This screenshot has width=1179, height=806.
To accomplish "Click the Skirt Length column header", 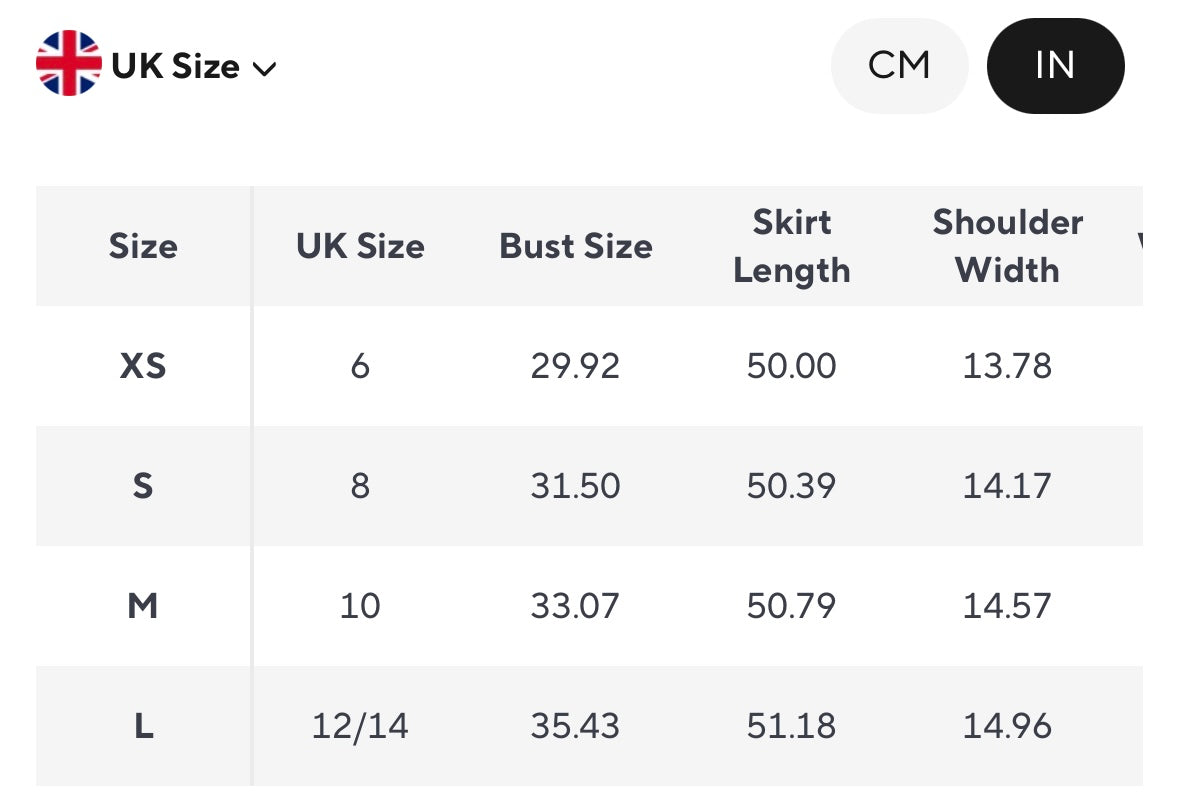I will [x=792, y=246].
